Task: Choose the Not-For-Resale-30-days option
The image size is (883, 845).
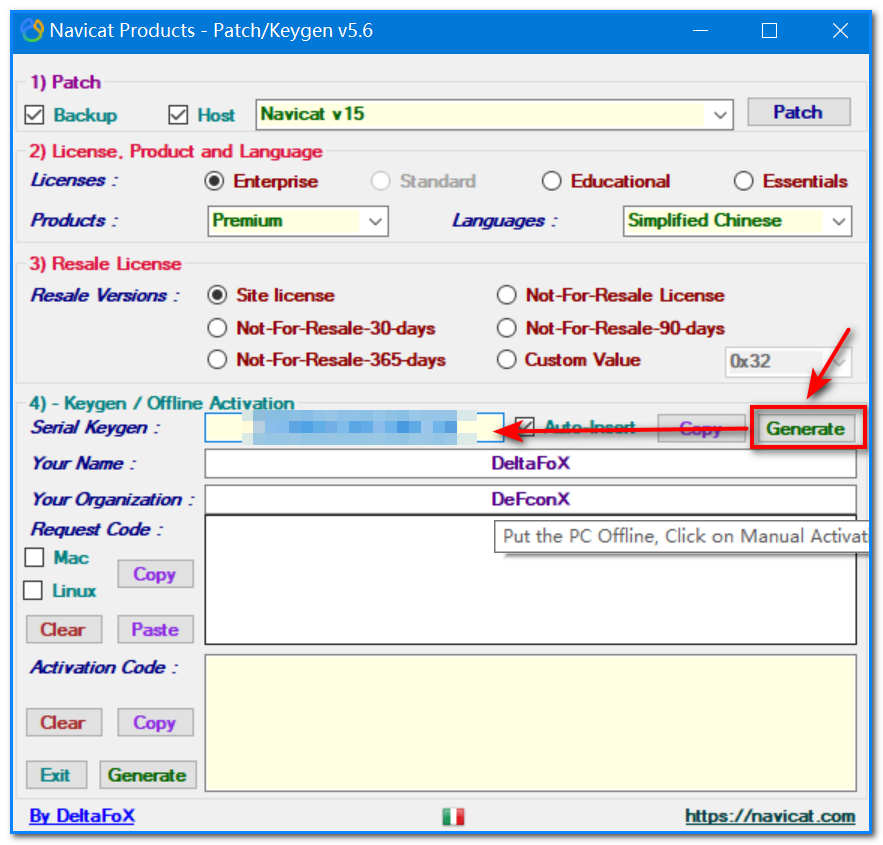Action: (217, 328)
